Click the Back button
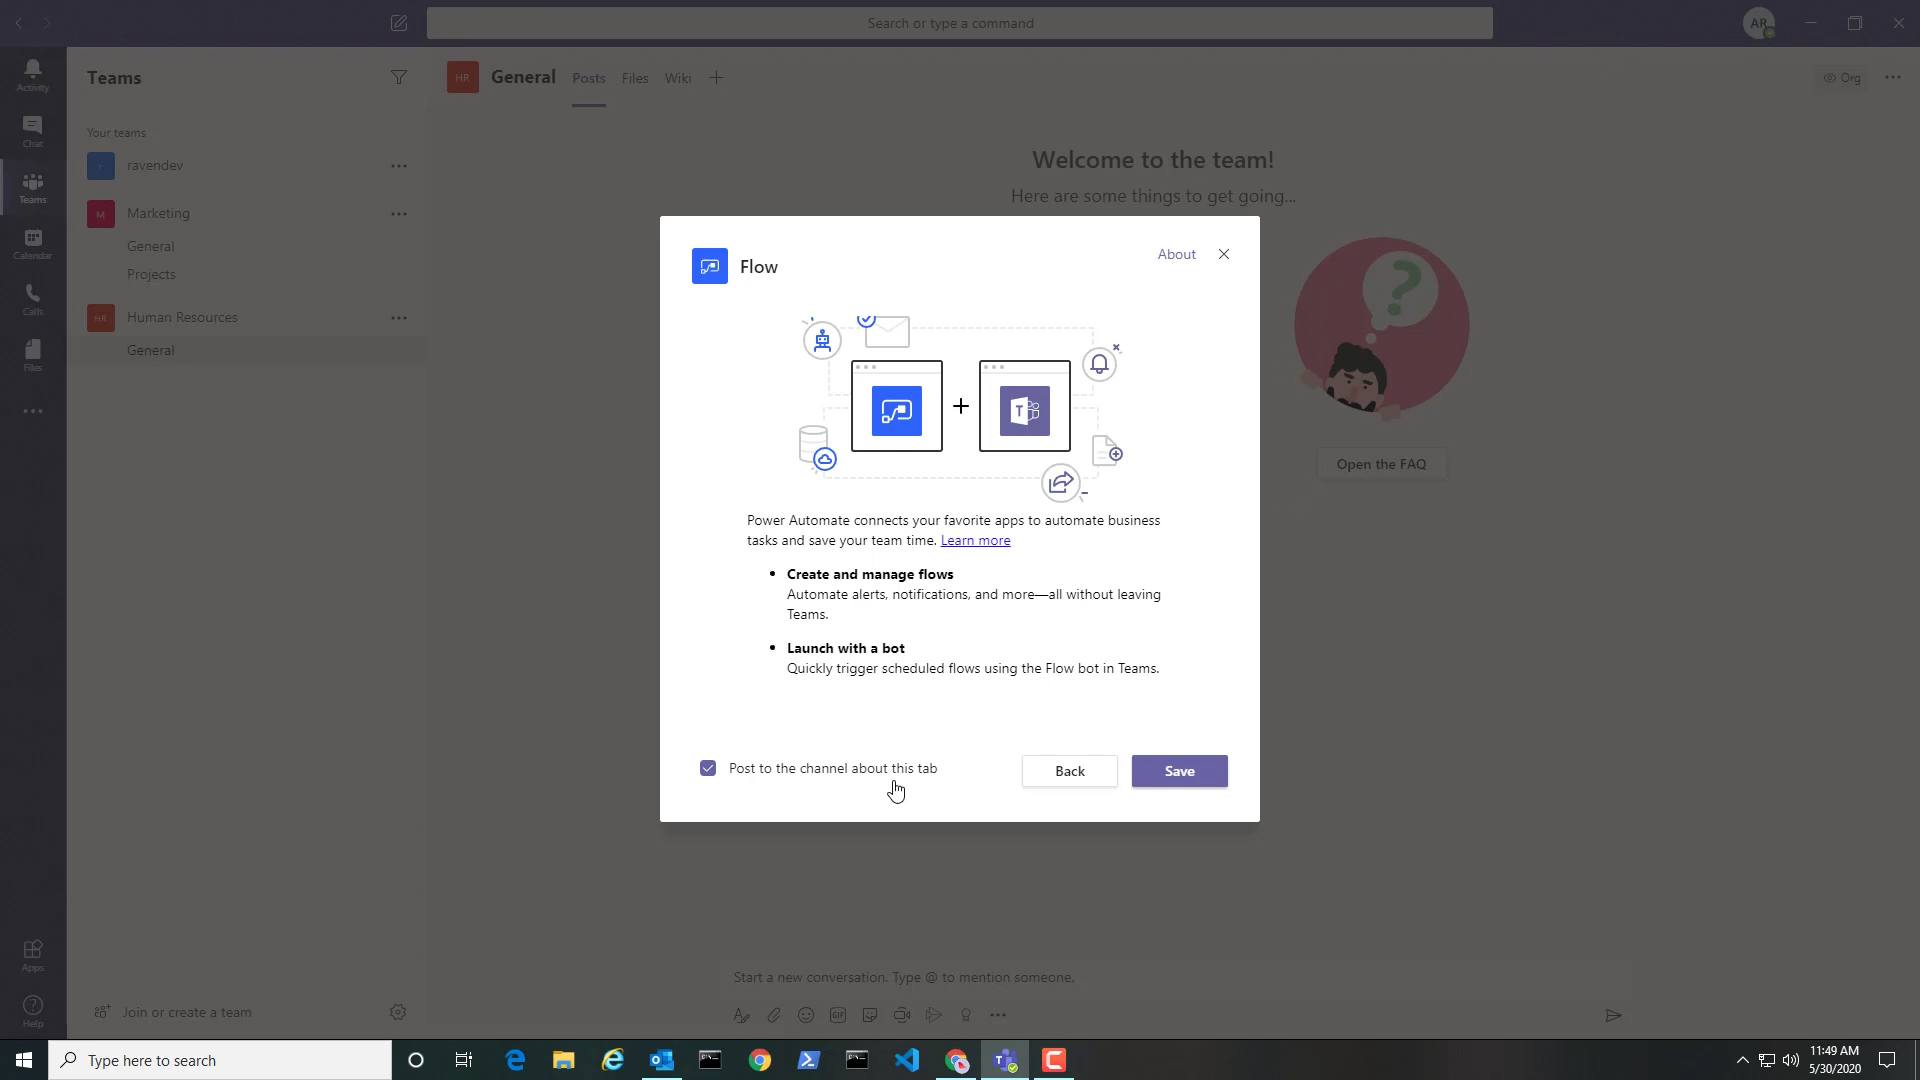 1070,771
